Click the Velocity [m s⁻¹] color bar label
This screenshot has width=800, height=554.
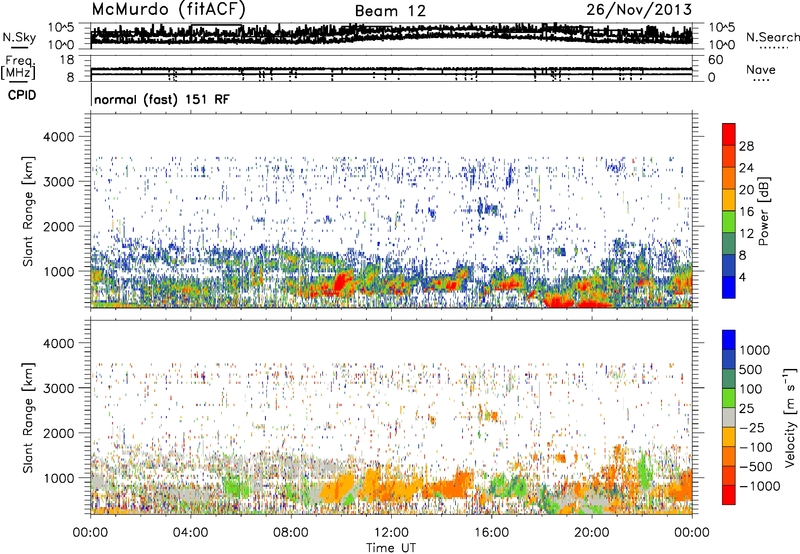[x=790, y=417]
